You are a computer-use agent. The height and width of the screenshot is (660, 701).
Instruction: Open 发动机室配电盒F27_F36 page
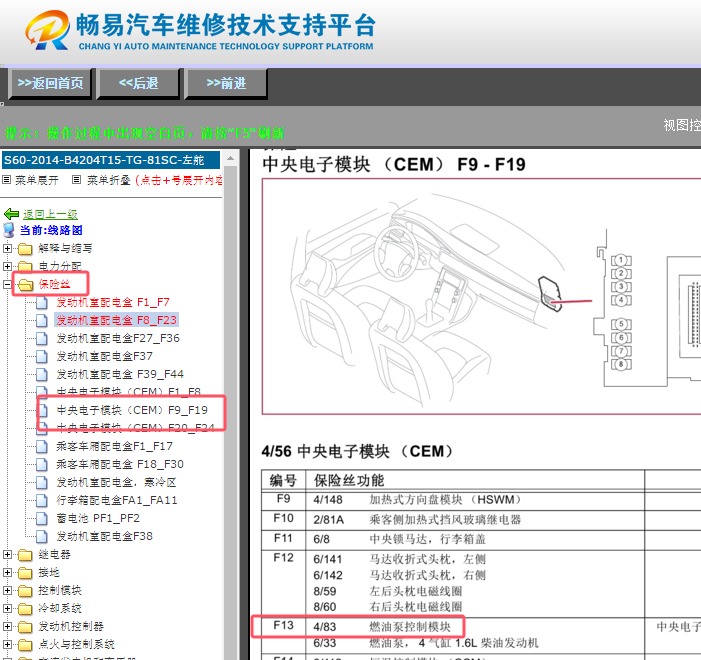pyautogui.click(x=118, y=338)
